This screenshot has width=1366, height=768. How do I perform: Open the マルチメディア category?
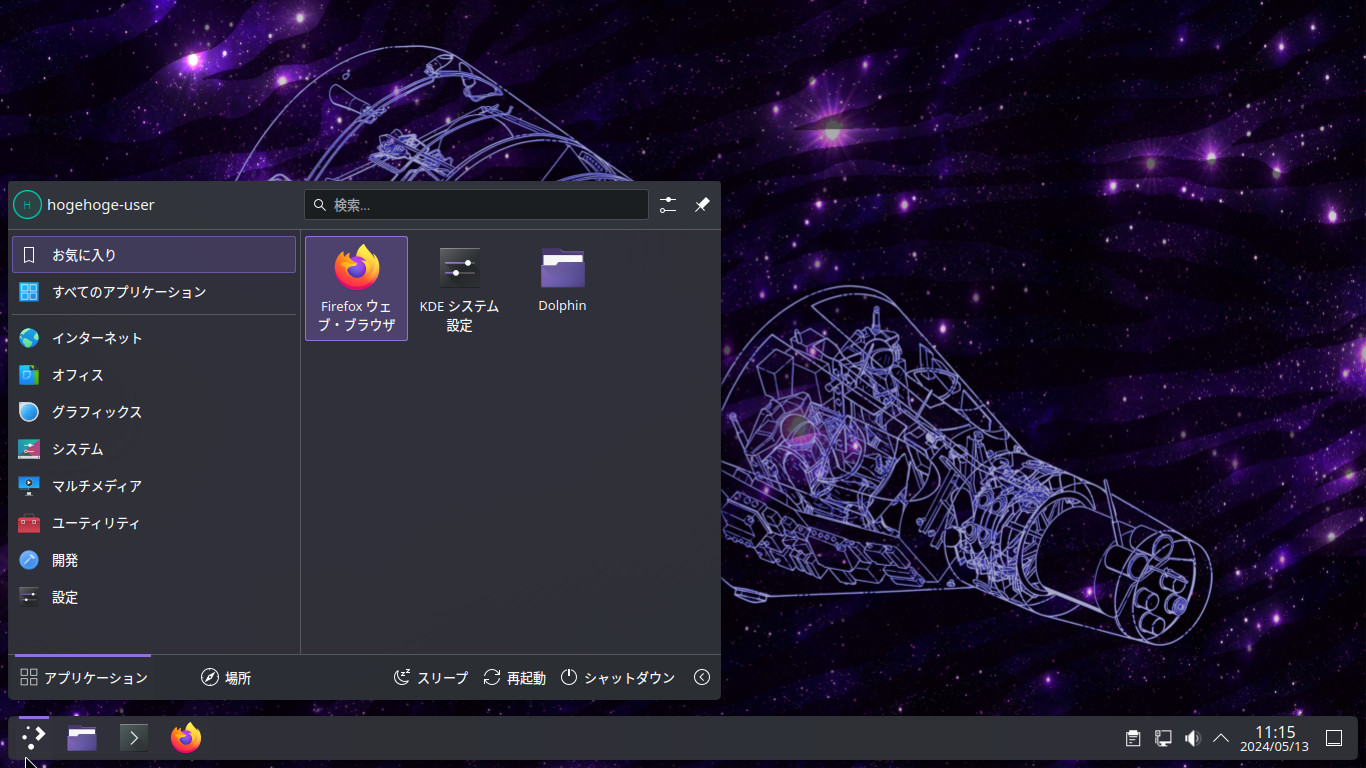(154, 486)
